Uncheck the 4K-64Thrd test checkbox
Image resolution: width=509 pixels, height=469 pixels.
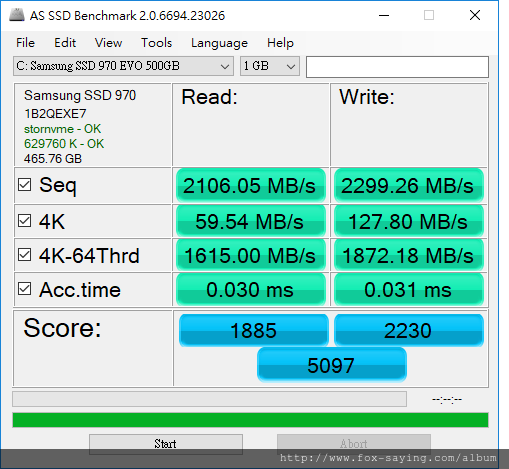pyautogui.click(x=25, y=255)
